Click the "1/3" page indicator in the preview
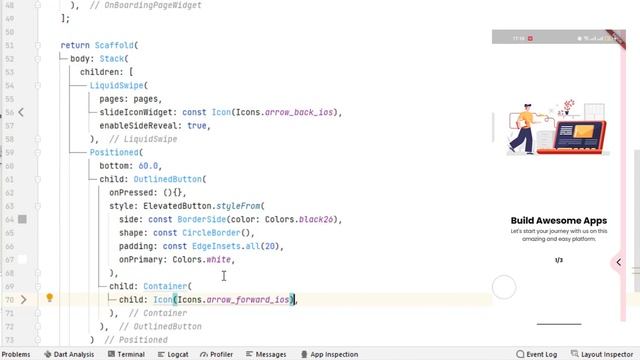This screenshot has width=640, height=360. coord(559,260)
